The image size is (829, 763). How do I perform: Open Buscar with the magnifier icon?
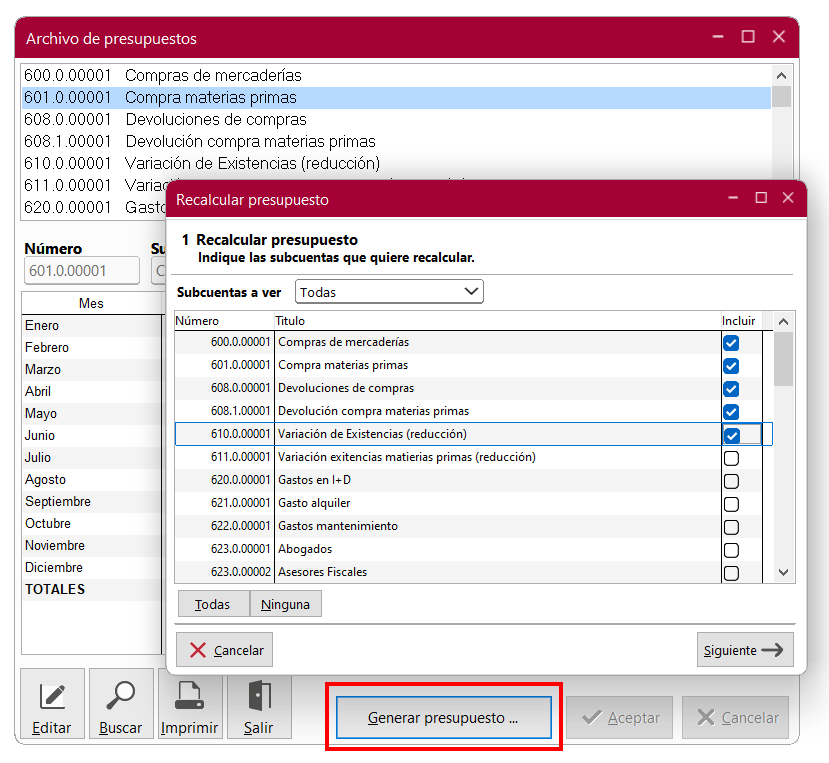click(121, 705)
